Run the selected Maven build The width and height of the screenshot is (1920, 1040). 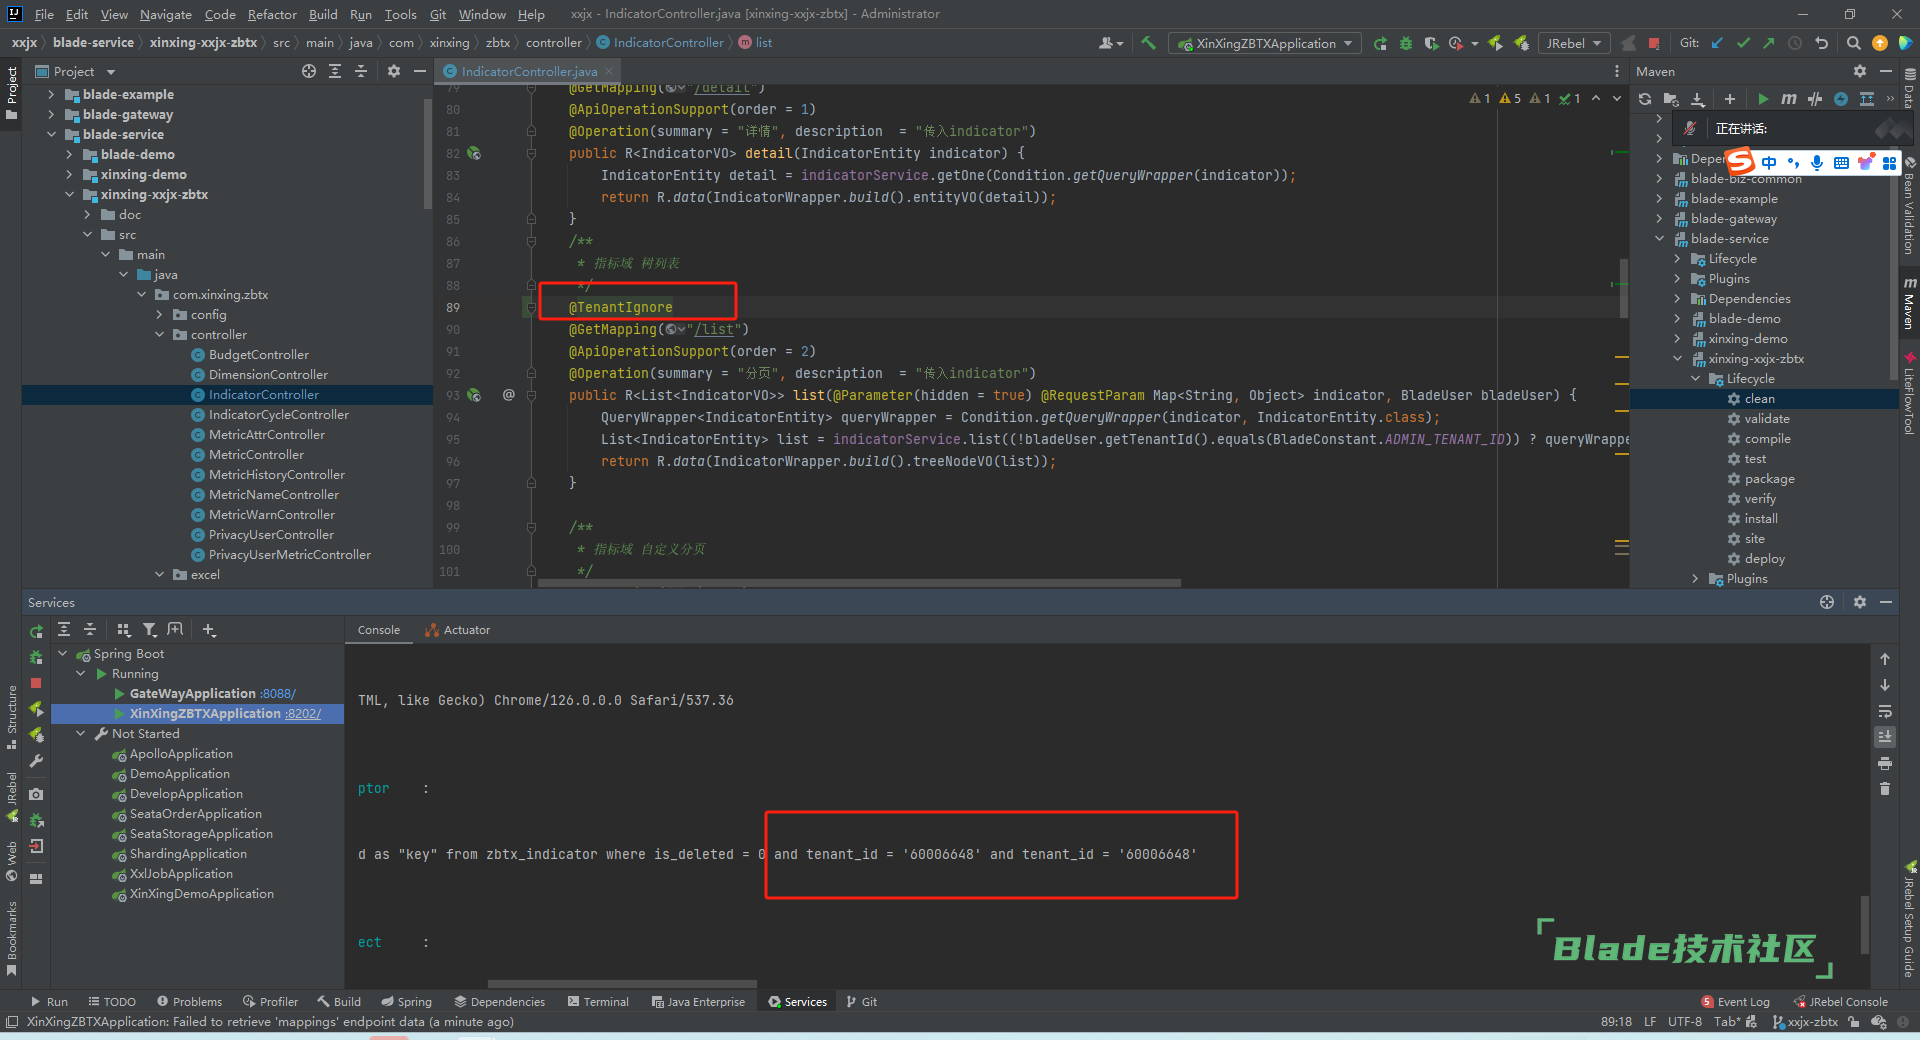(x=1763, y=99)
